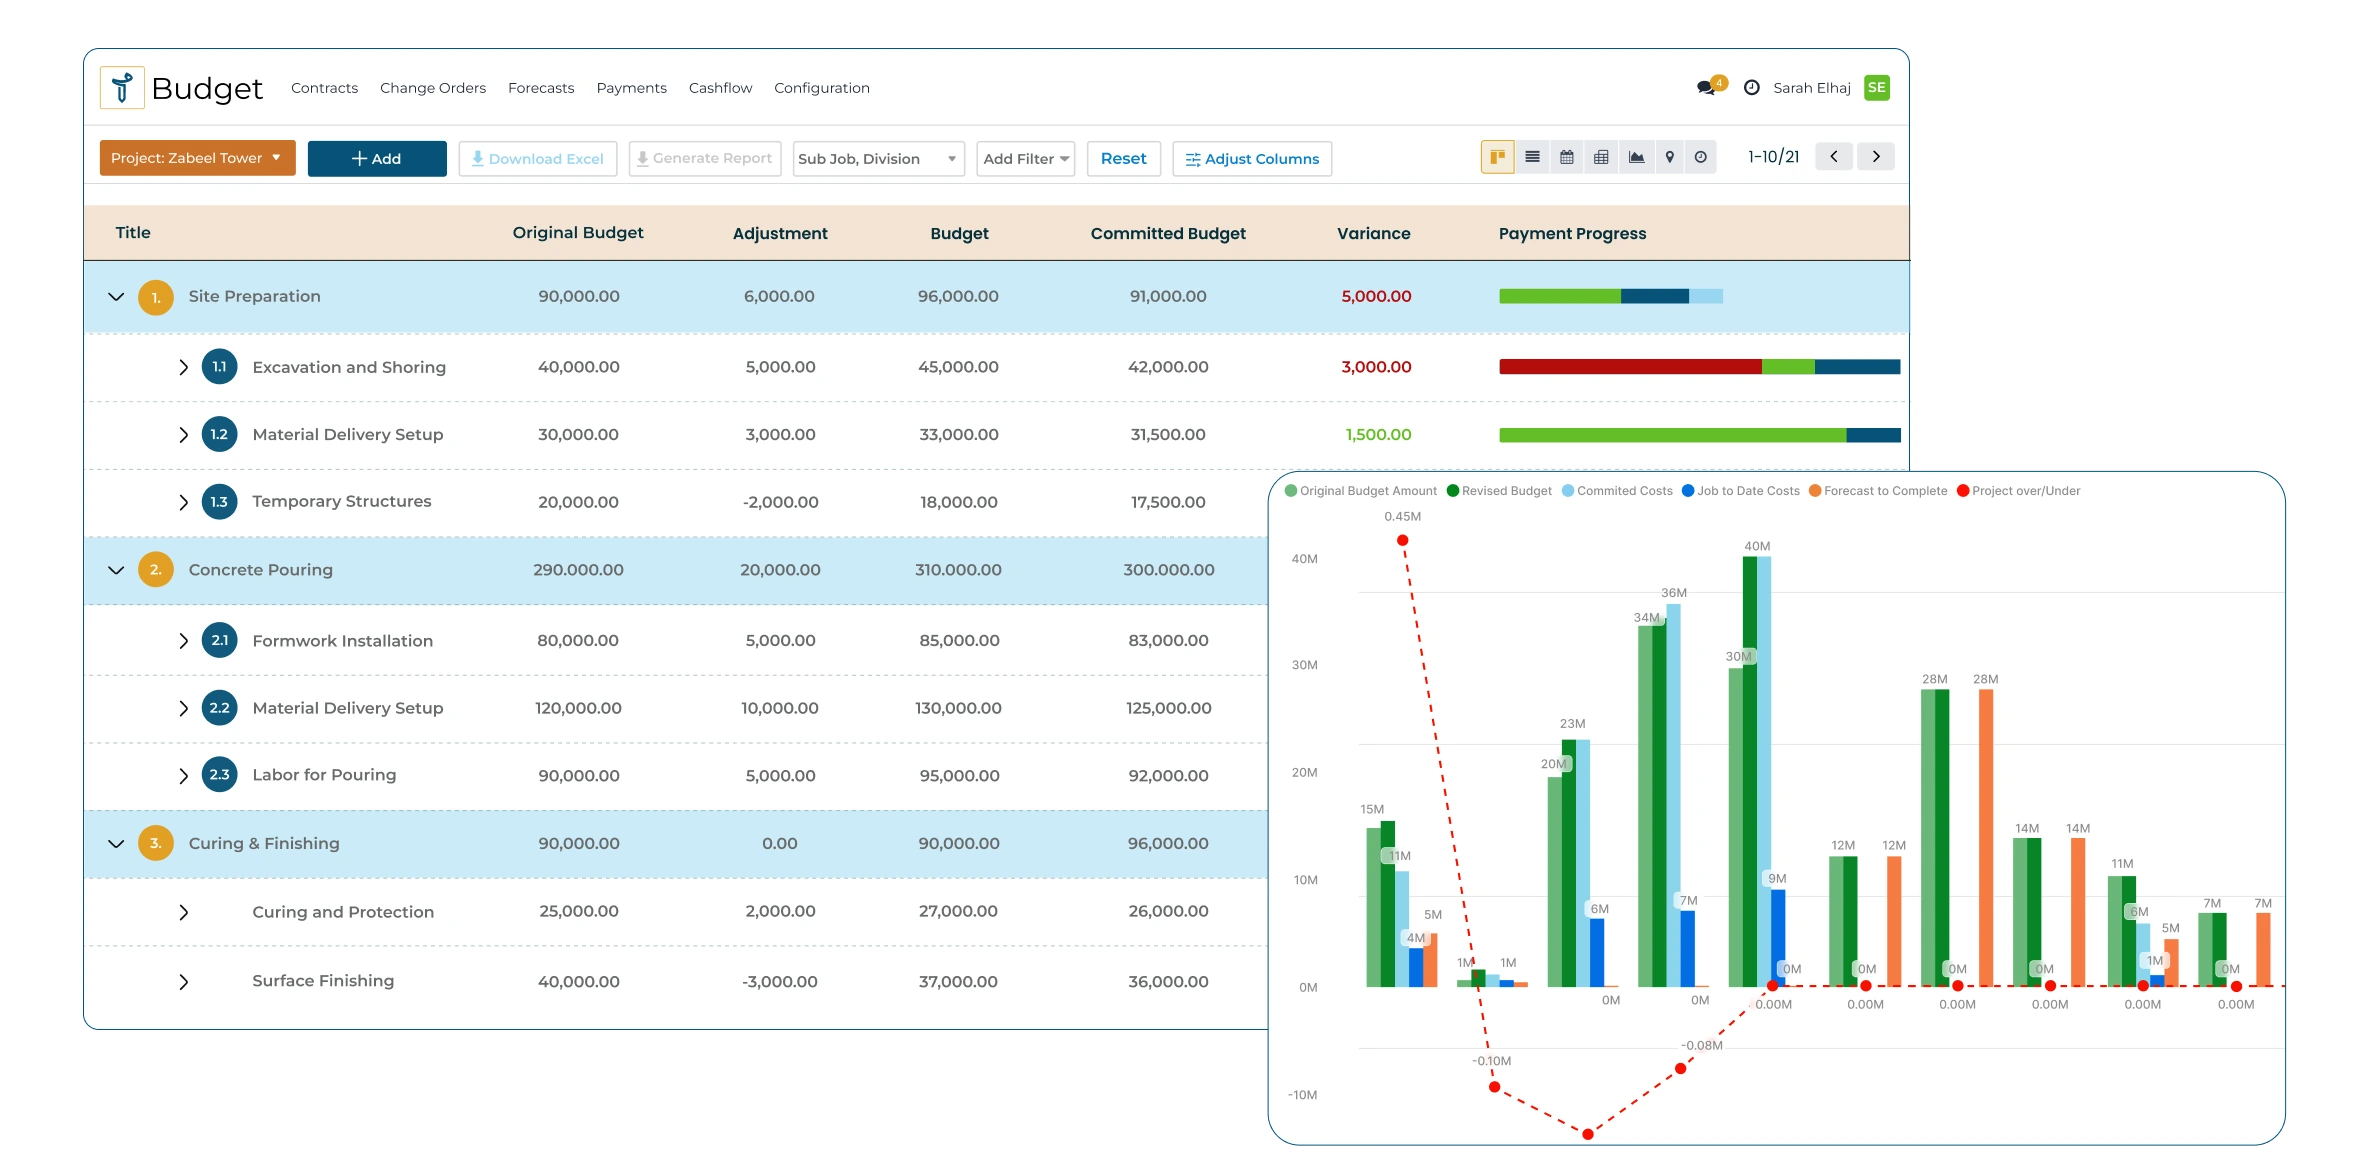2361x1176 pixels.
Task: Open the Change Orders tab
Action: [x=432, y=88]
